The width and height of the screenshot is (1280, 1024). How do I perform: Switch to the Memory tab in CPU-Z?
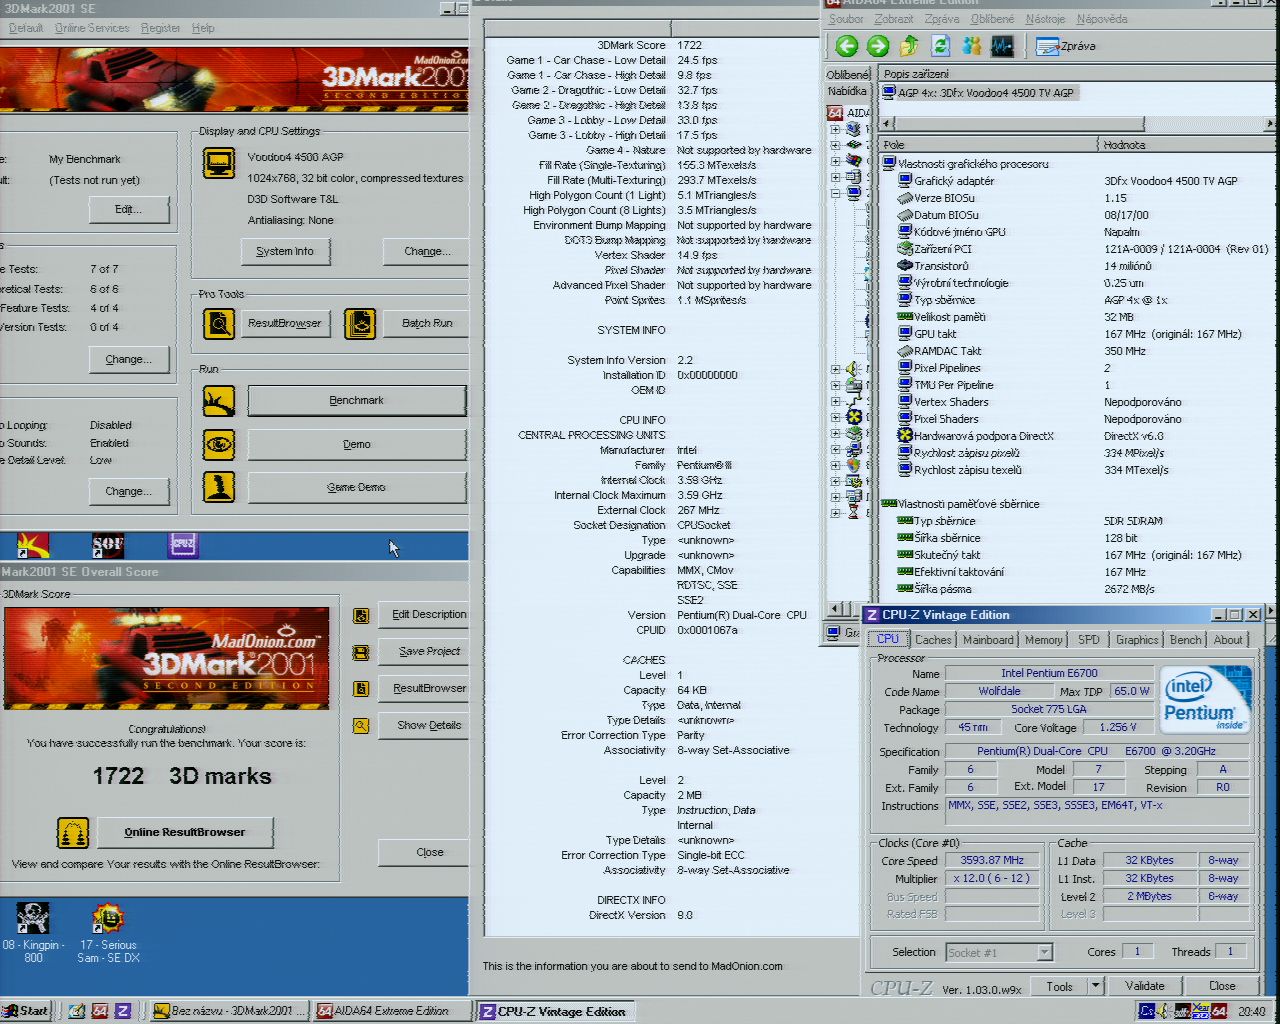coord(1043,640)
